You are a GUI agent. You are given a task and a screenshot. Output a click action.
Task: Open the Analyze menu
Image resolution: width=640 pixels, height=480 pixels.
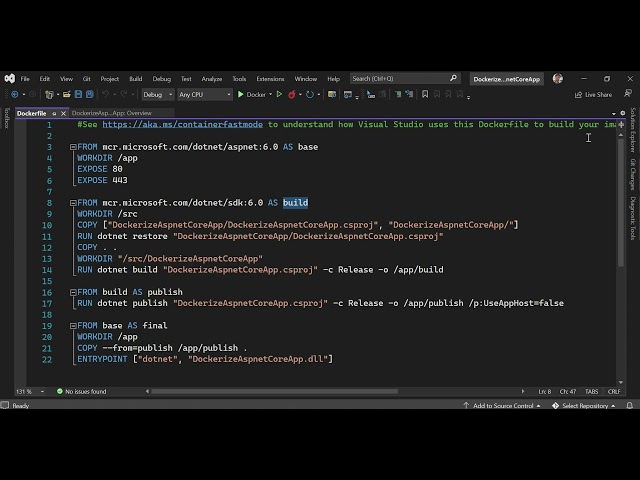click(212, 79)
